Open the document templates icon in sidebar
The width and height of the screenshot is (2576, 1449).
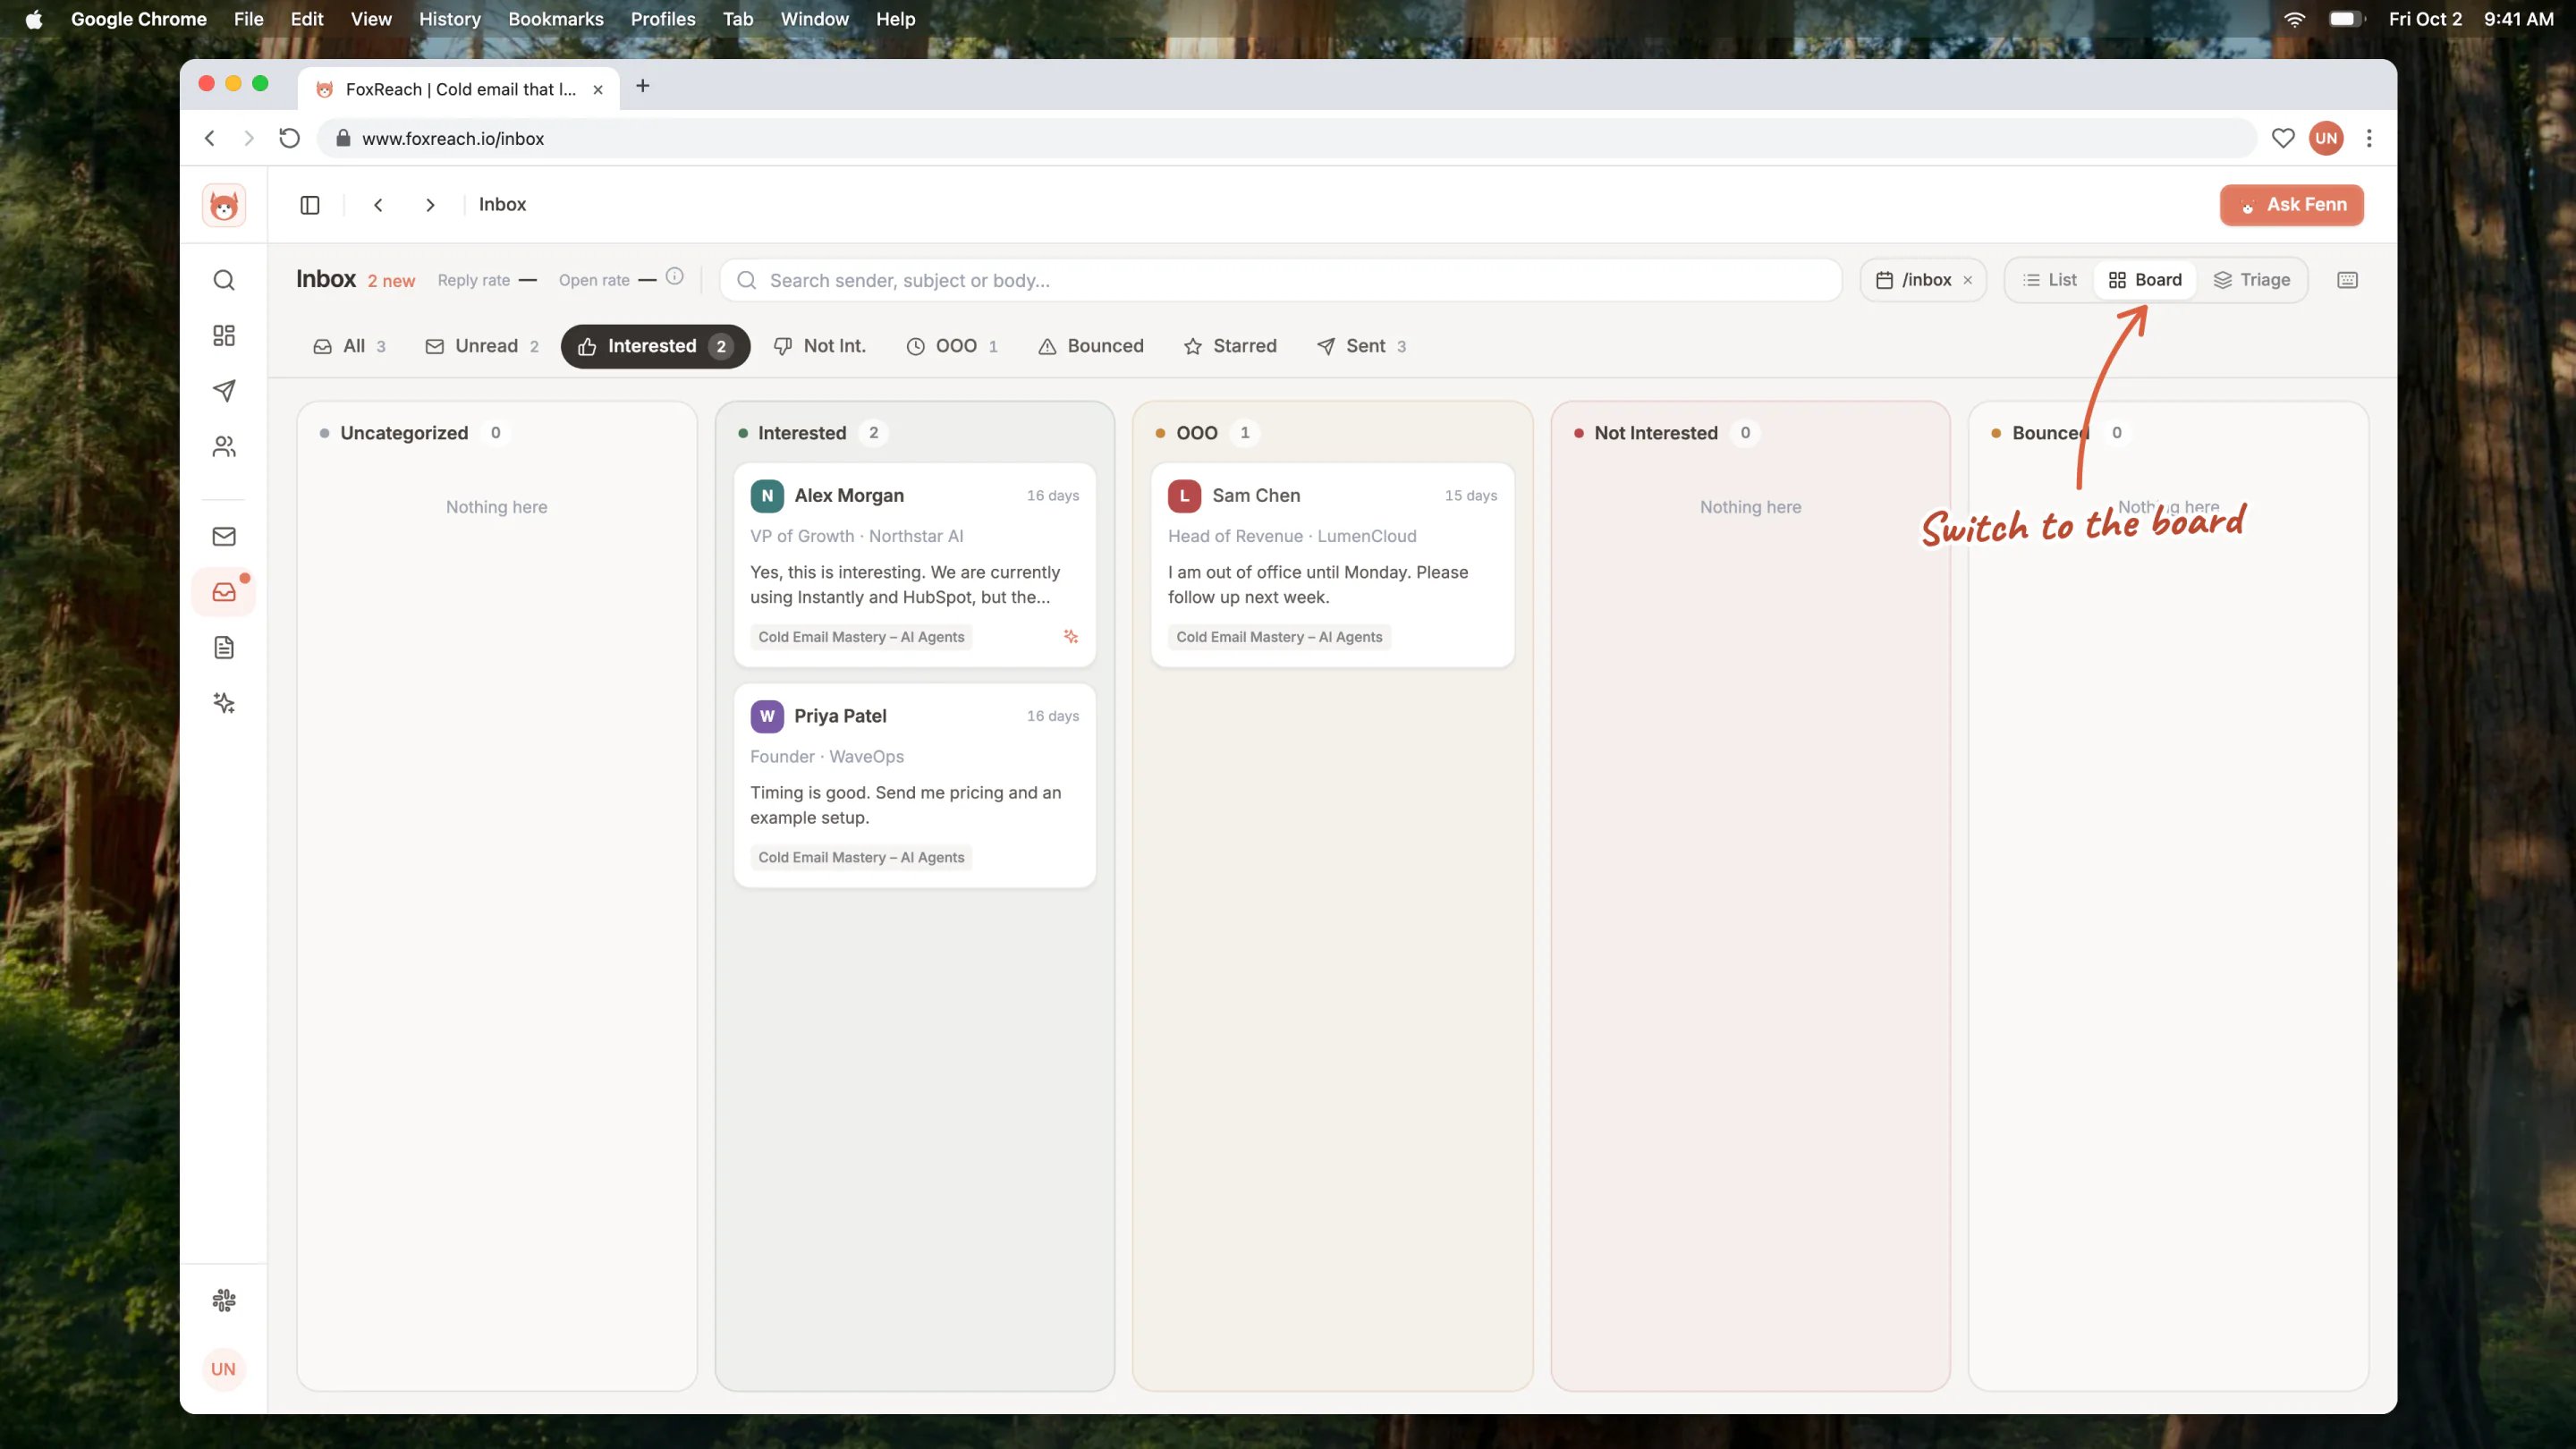tap(224, 648)
